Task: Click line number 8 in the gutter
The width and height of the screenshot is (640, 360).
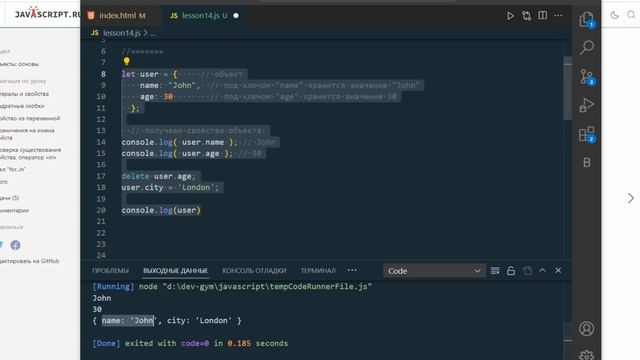Action: [103, 74]
